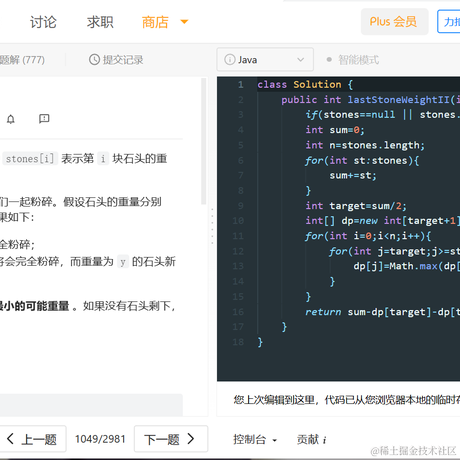Expand the 商店 dropdown arrow
The width and height of the screenshot is (460, 460).
pyautogui.click(x=184, y=22)
